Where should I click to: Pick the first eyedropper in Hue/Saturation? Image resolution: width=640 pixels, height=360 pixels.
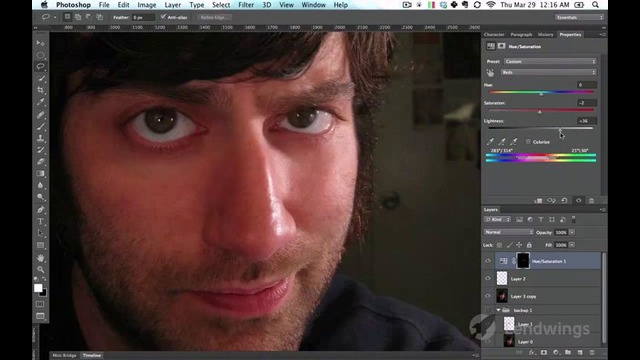[x=490, y=142]
